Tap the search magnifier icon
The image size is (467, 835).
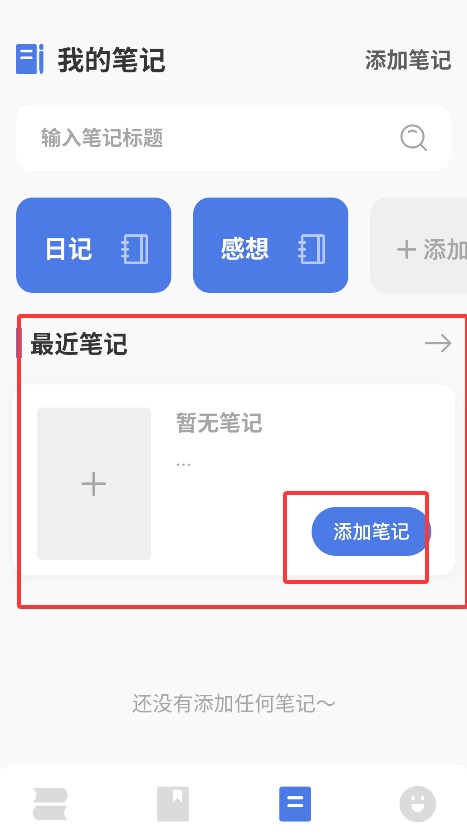pyautogui.click(x=413, y=138)
